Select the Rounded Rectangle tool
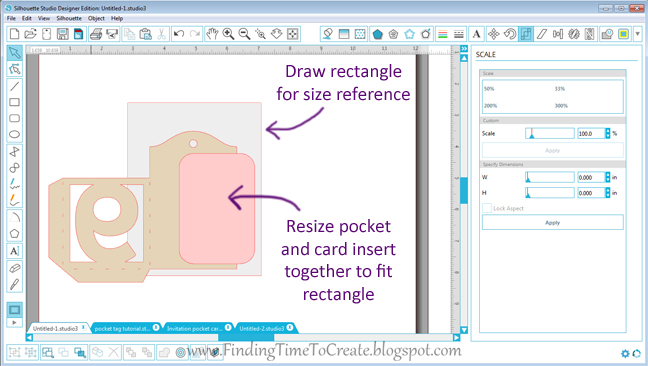Viewport: 648px width, 366px height. click(x=14, y=118)
